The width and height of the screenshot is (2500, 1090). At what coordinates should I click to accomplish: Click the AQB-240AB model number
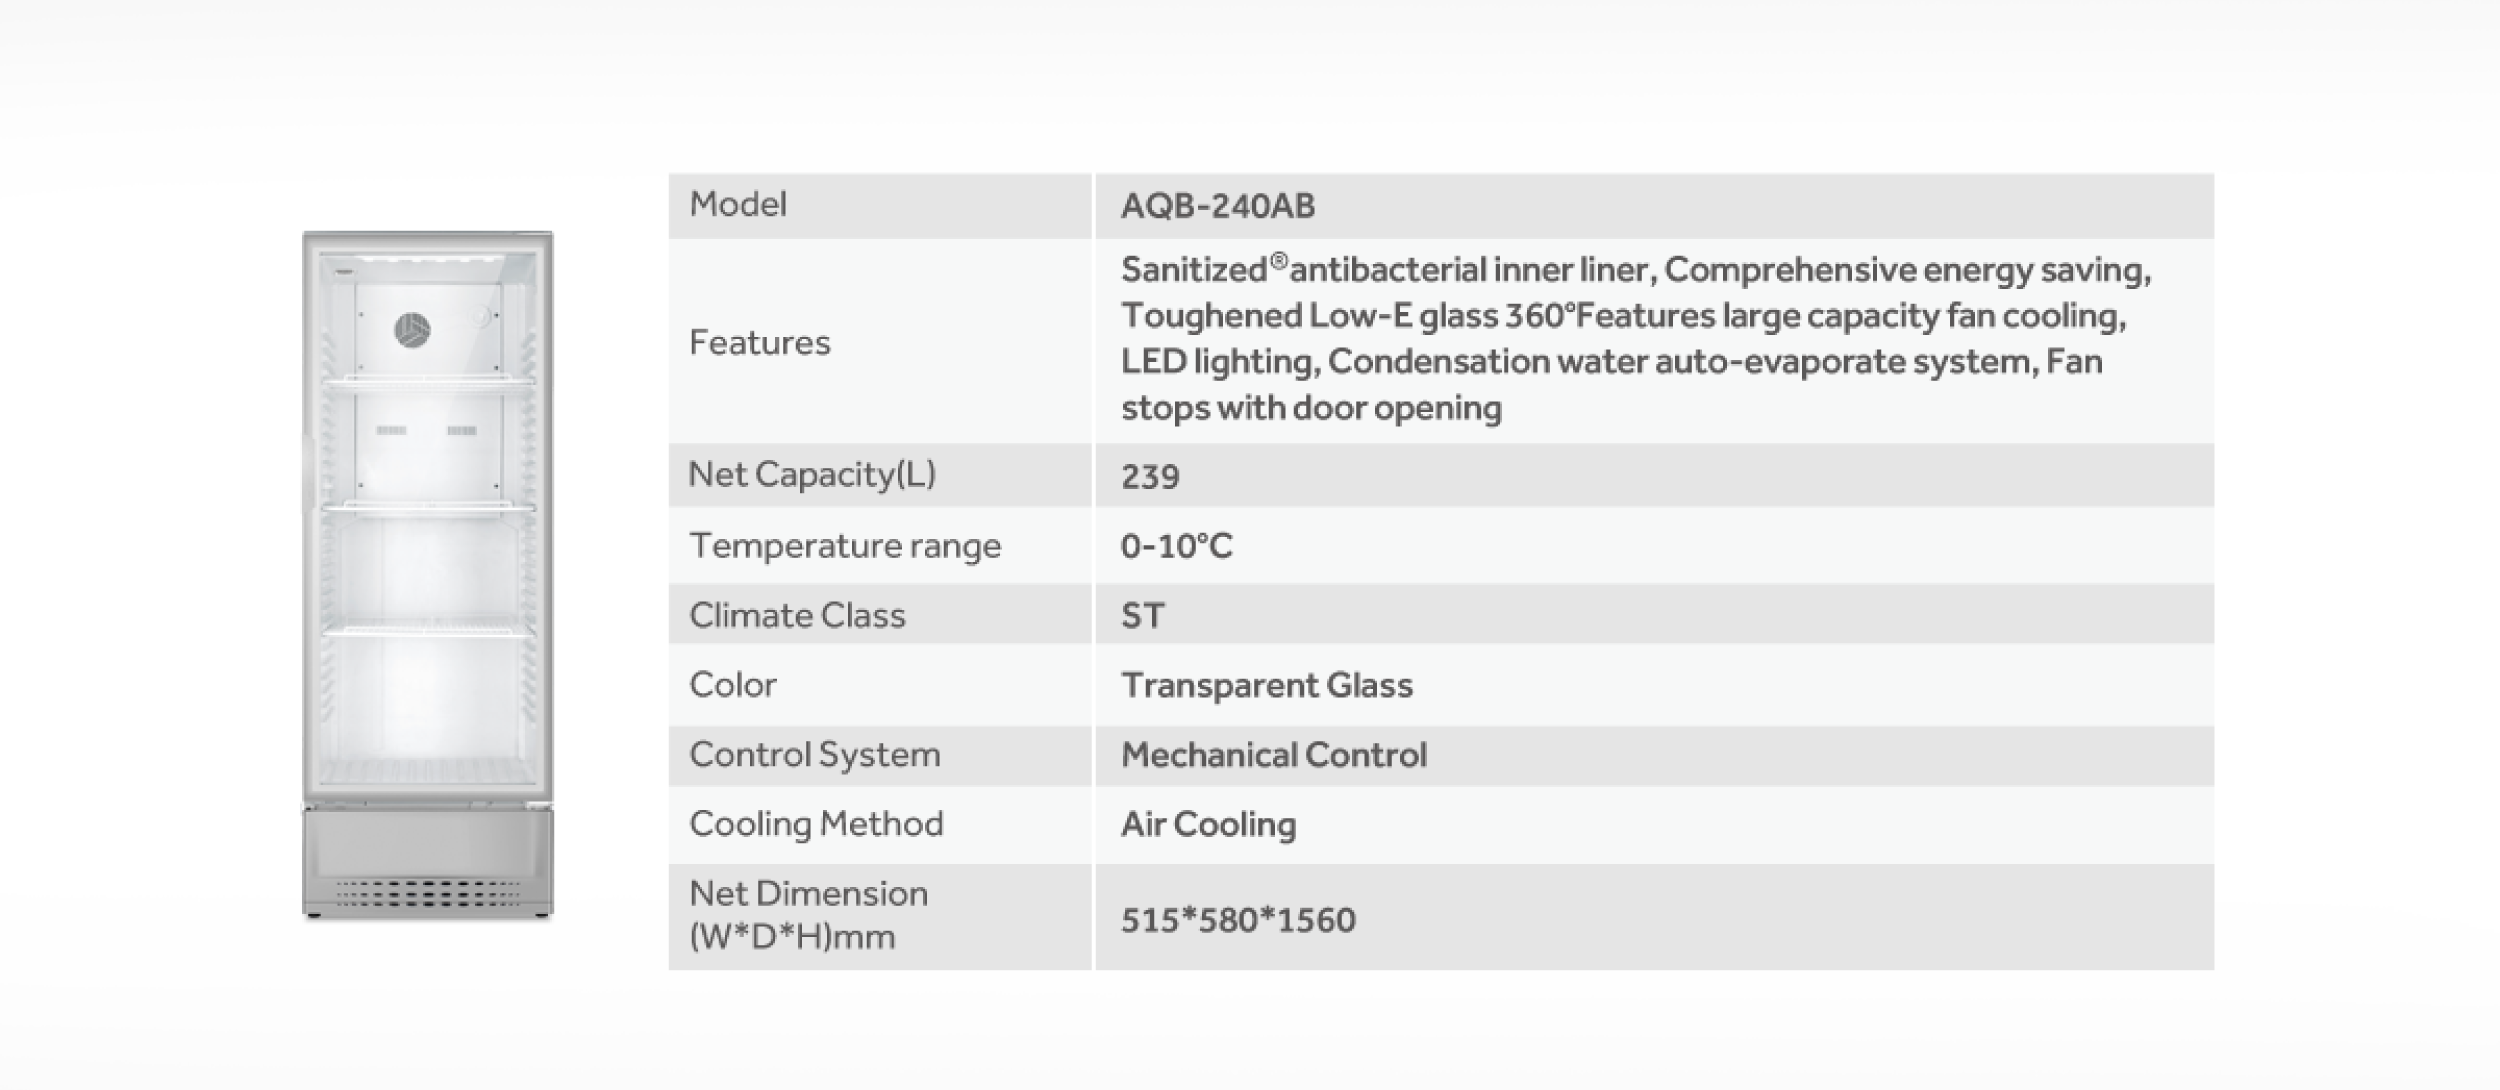pyautogui.click(x=1217, y=206)
